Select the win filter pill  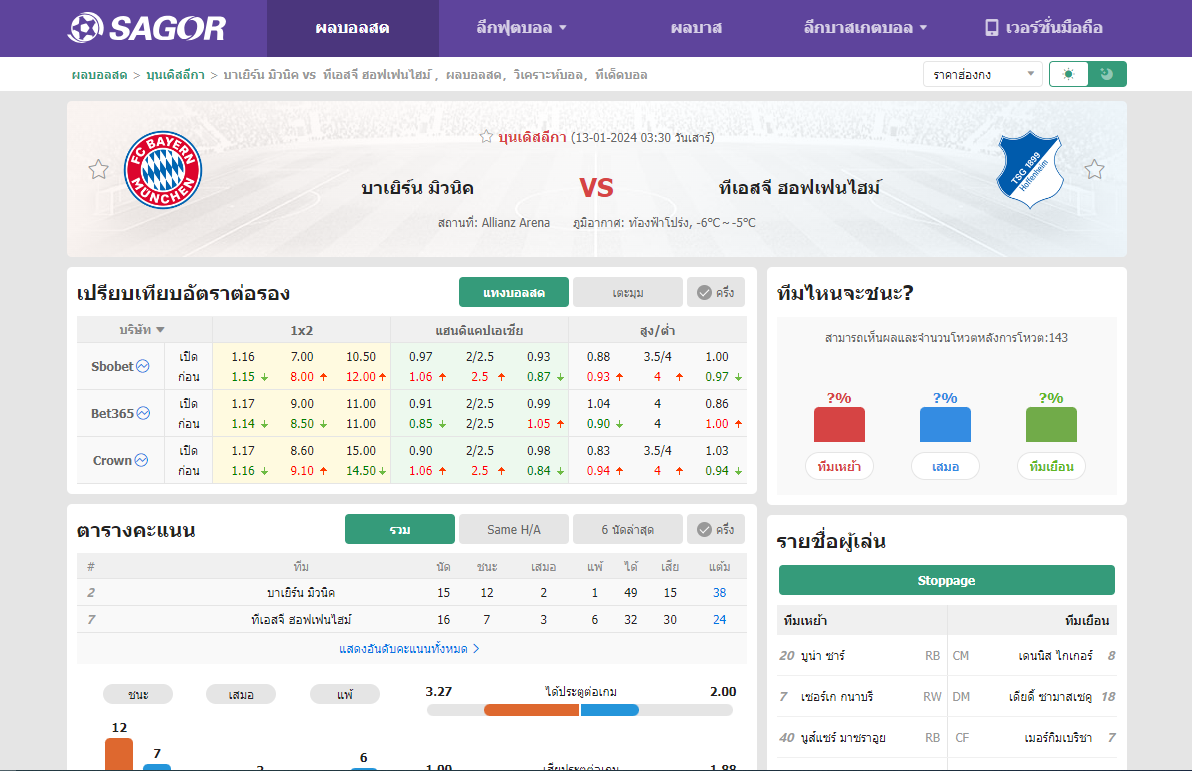[x=138, y=694]
